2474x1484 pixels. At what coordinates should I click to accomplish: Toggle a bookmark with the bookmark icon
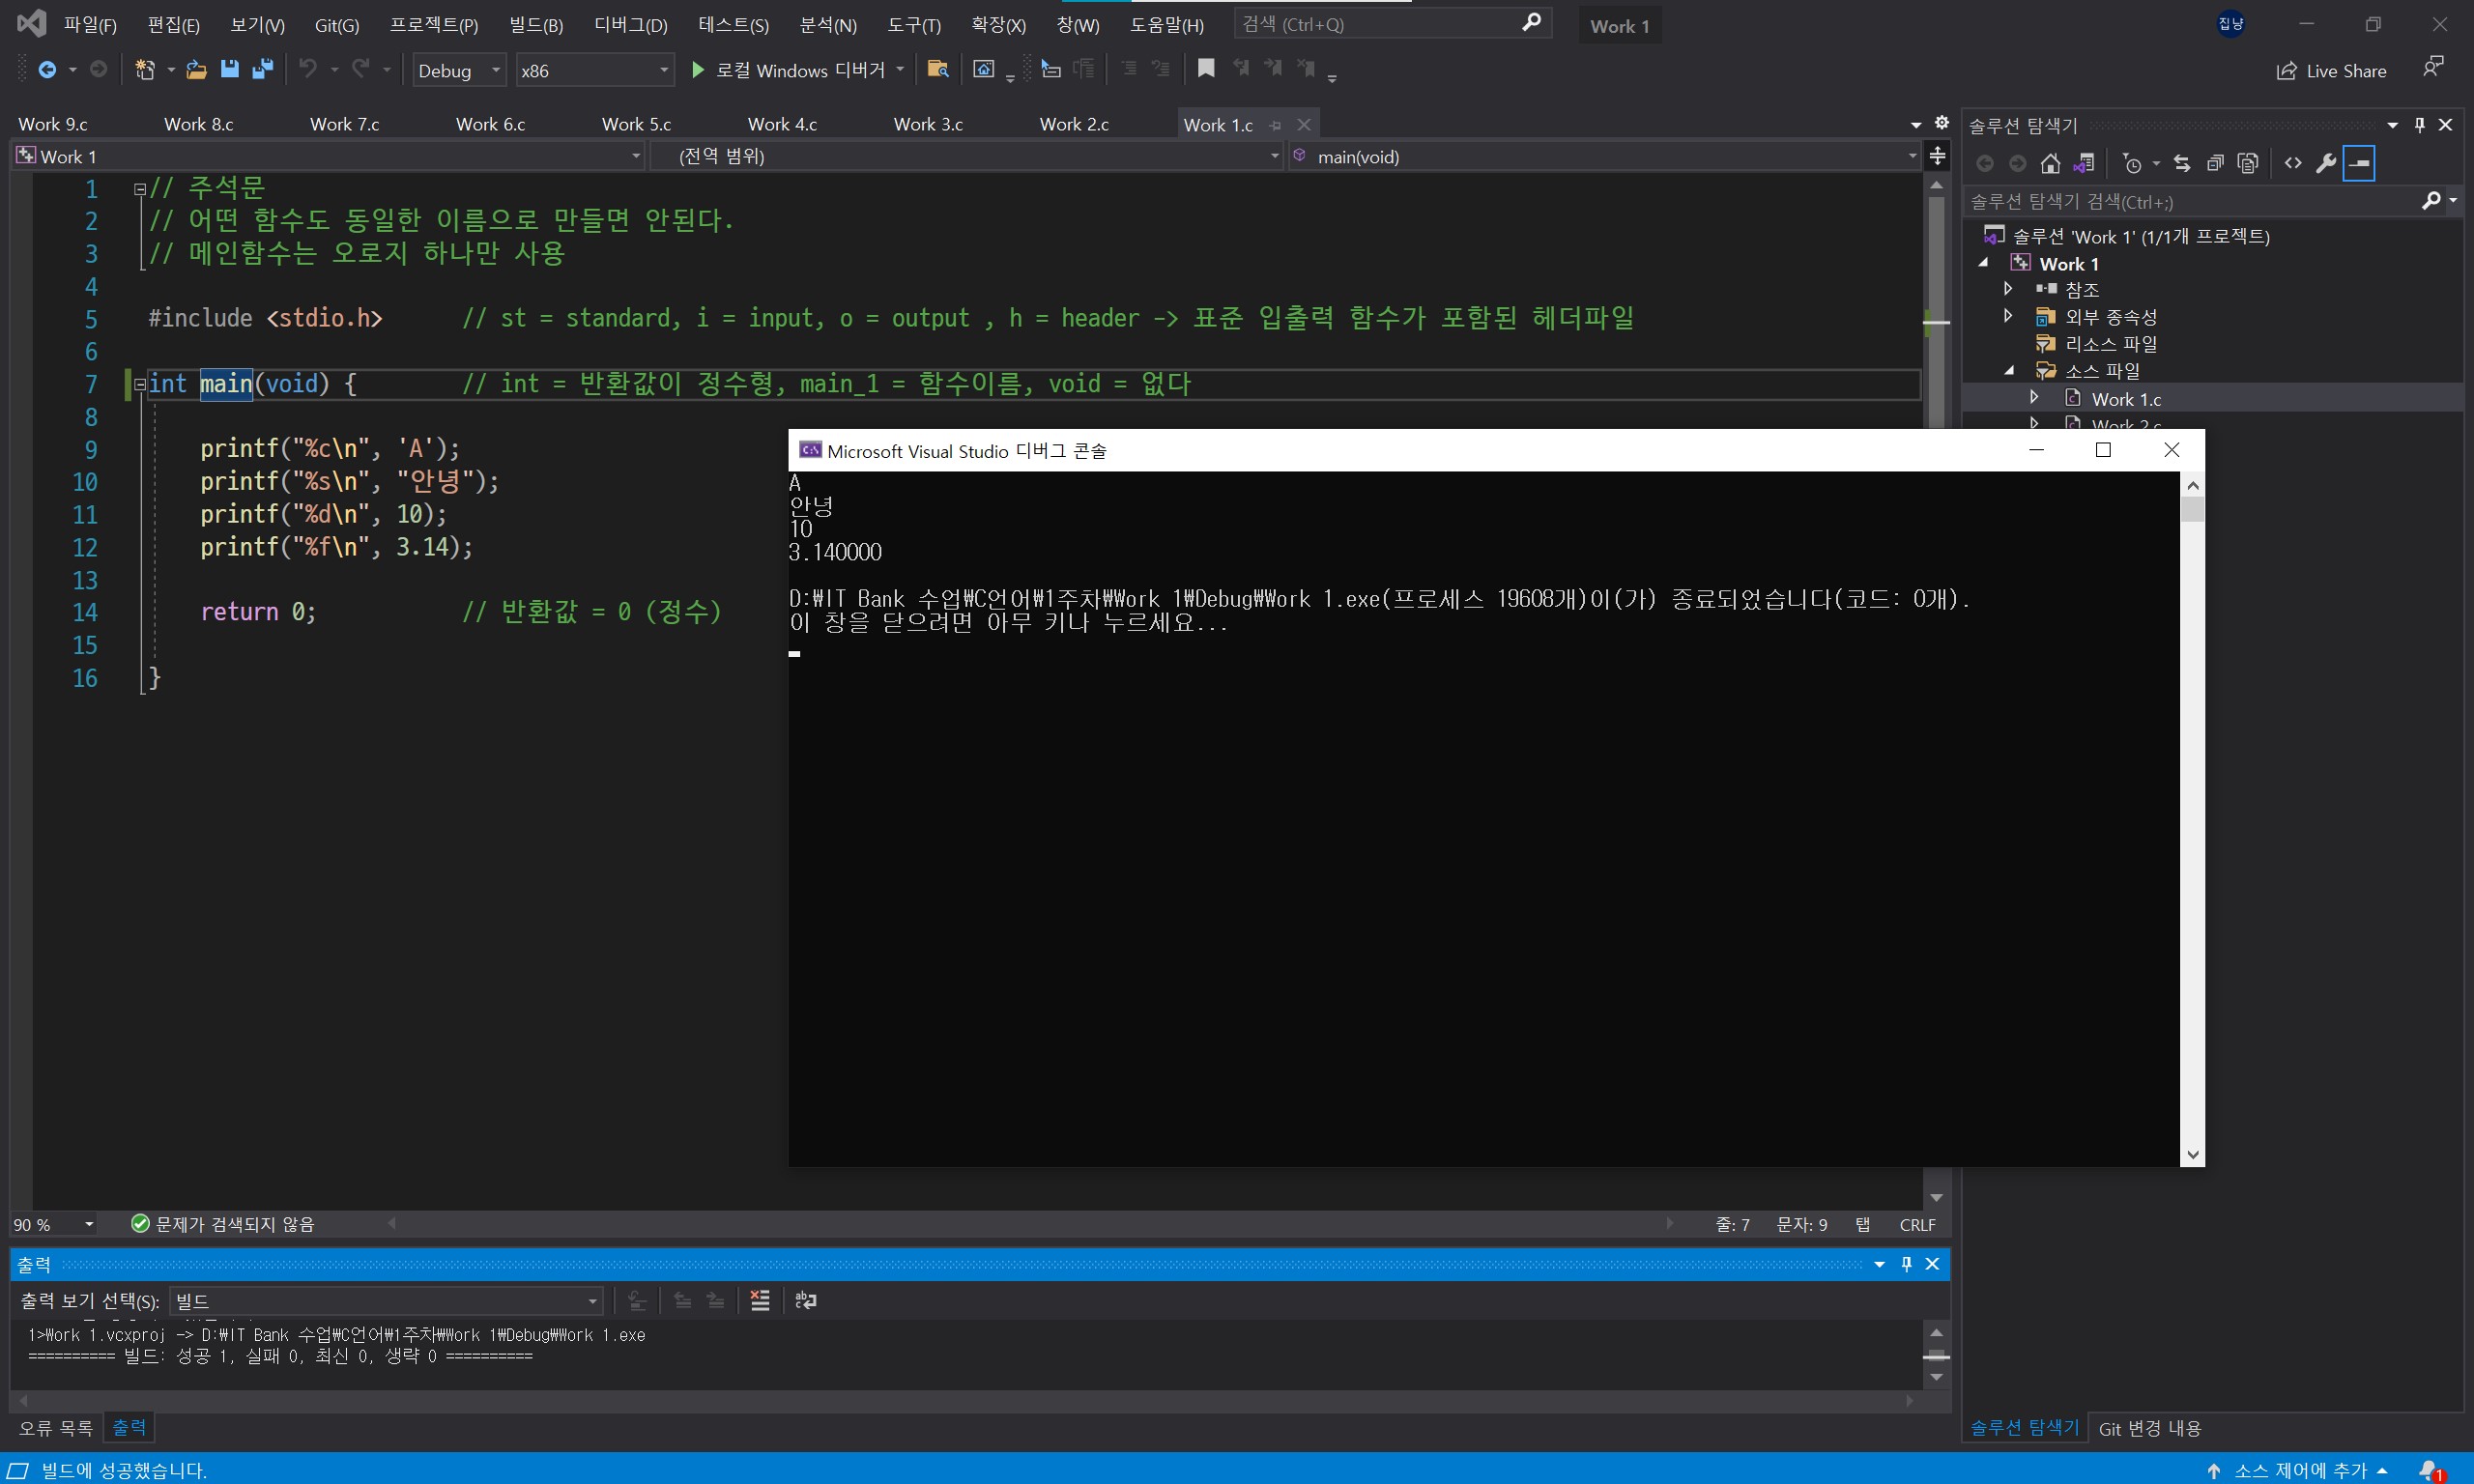click(x=1206, y=68)
